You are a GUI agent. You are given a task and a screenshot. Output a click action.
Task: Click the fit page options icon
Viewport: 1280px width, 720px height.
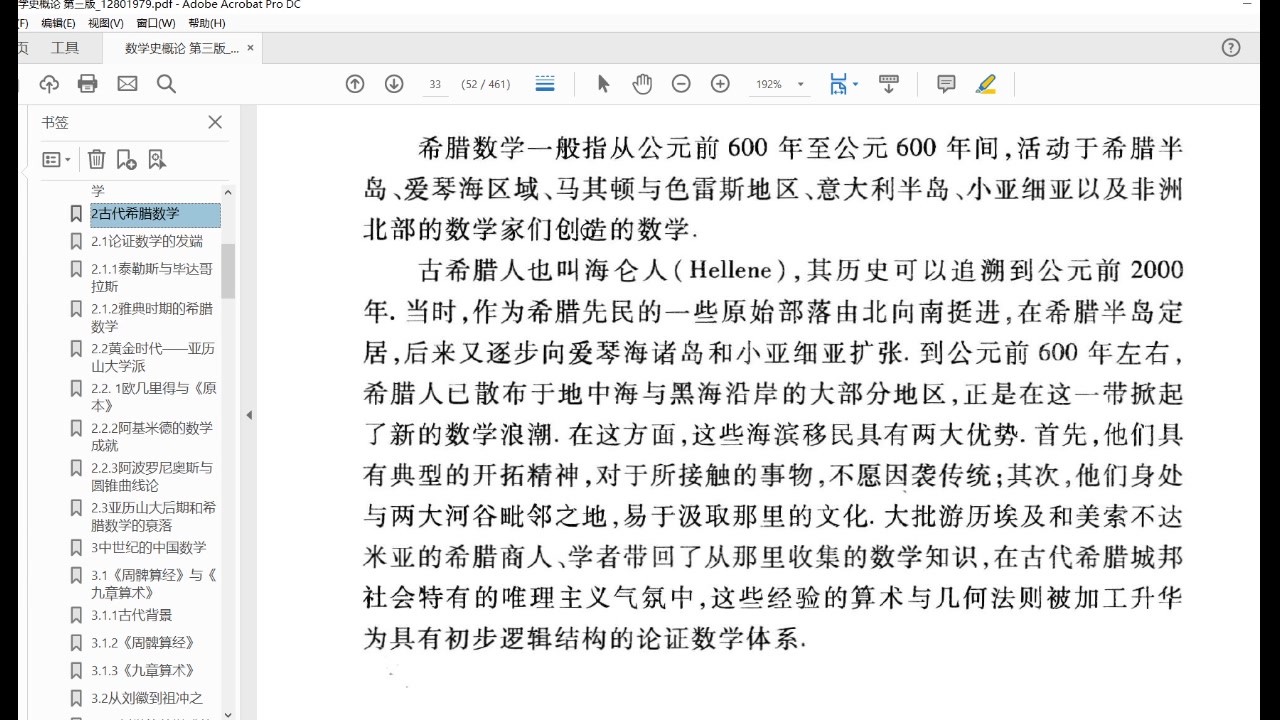coord(838,84)
